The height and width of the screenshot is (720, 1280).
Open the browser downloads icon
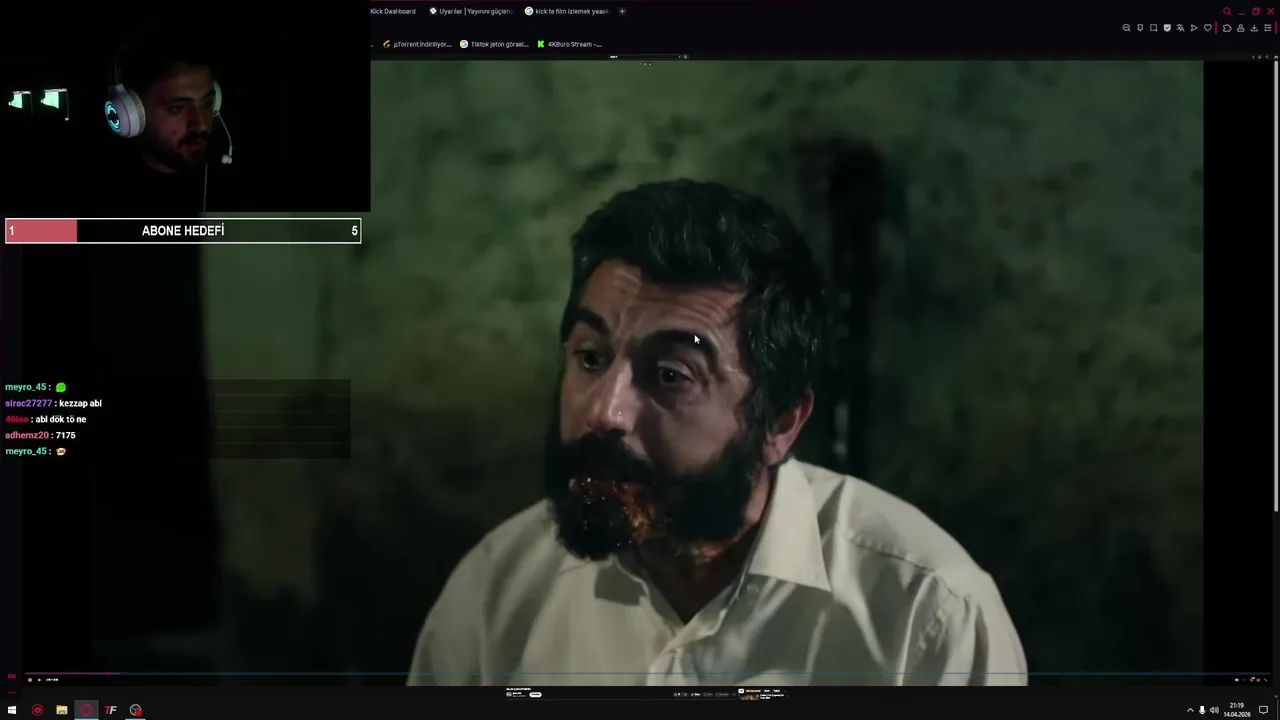(1254, 28)
